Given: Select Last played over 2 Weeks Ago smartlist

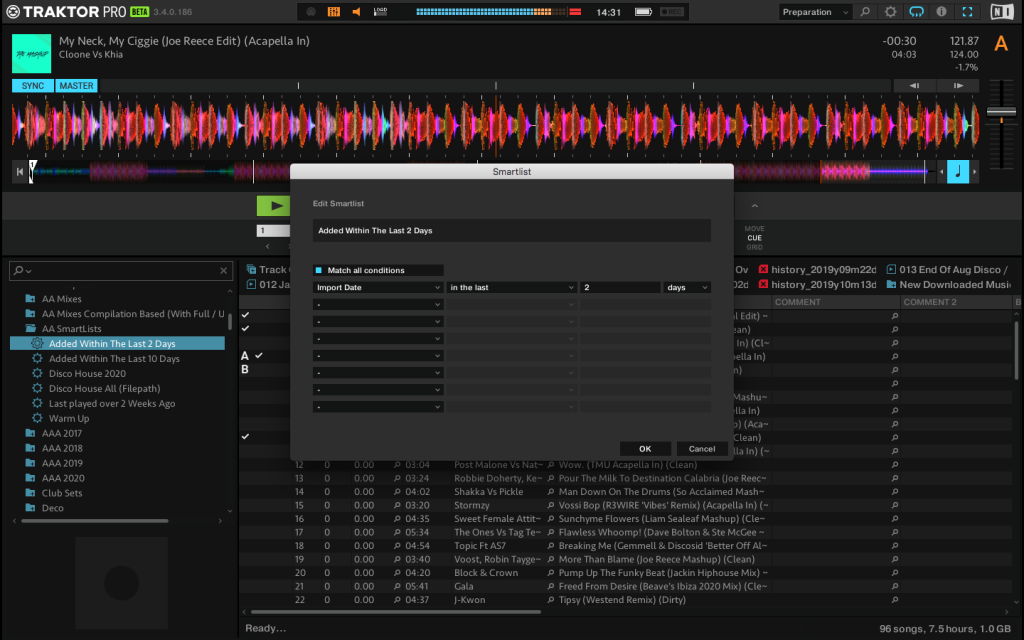Looking at the screenshot, I should tap(112, 404).
